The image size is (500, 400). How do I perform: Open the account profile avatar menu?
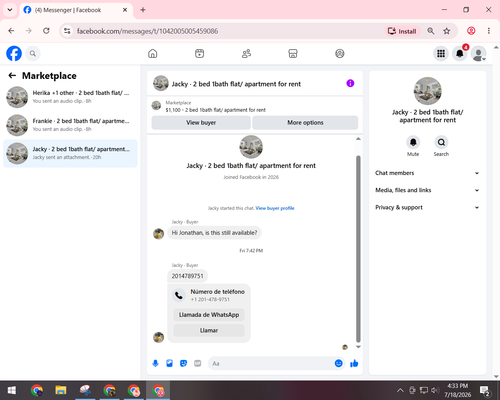(478, 53)
